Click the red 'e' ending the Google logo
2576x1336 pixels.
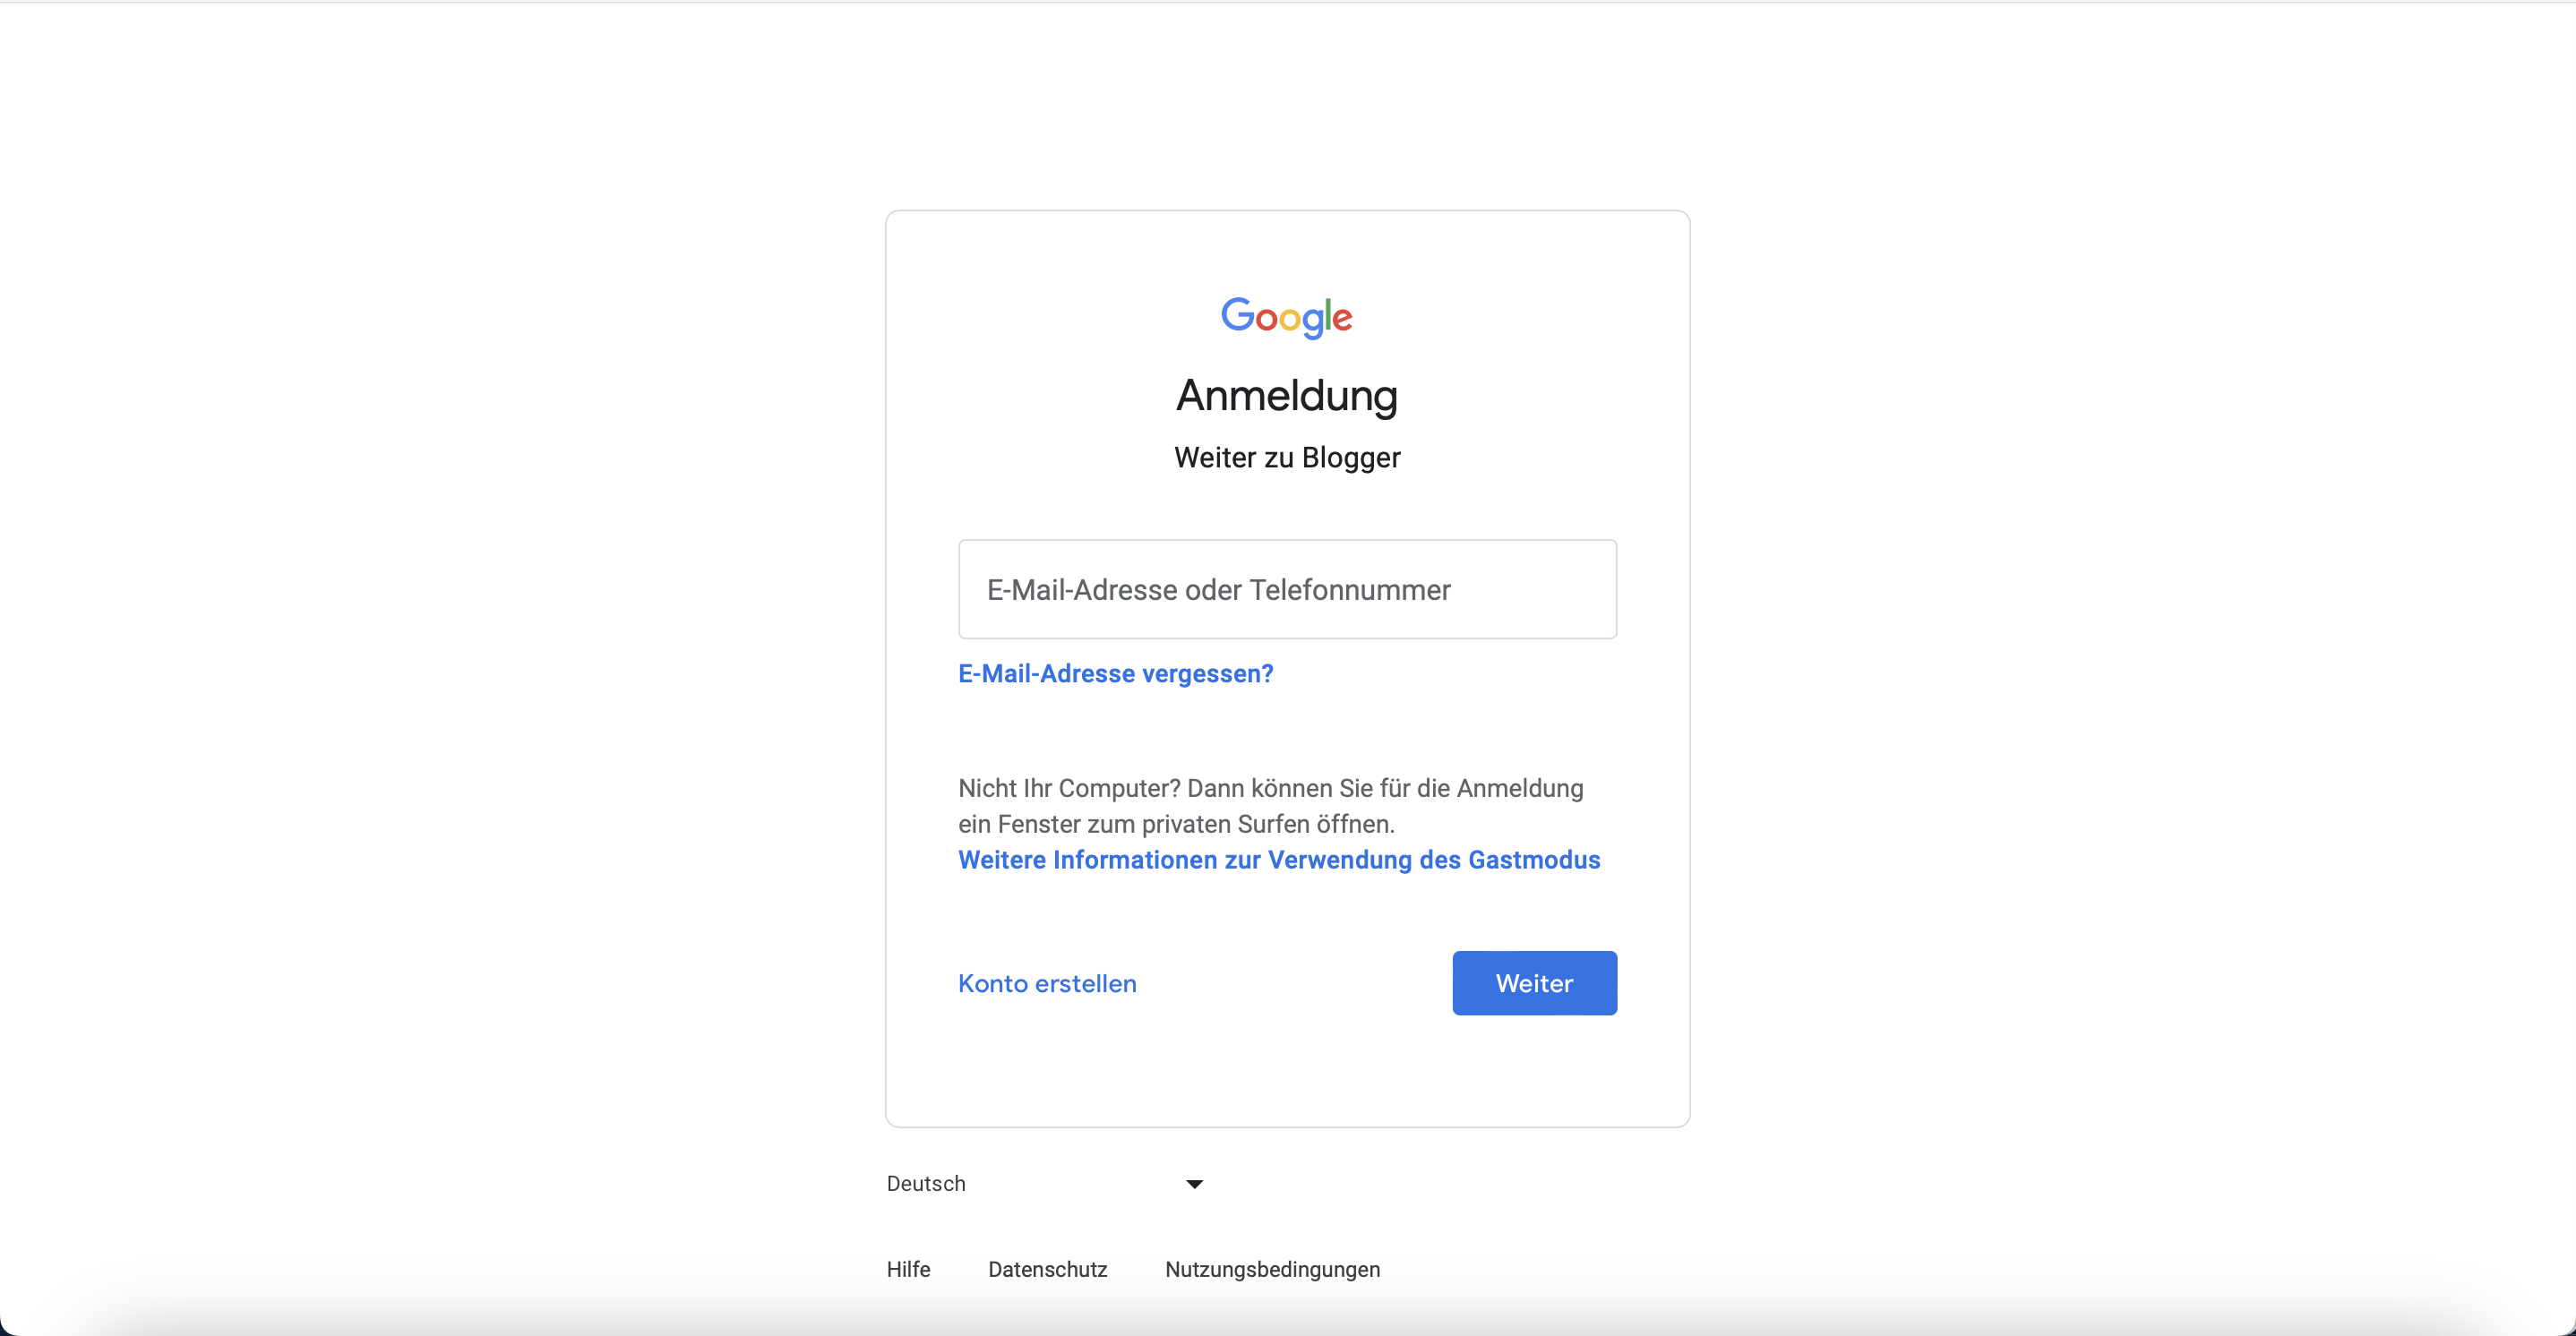[x=1342, y=320]
